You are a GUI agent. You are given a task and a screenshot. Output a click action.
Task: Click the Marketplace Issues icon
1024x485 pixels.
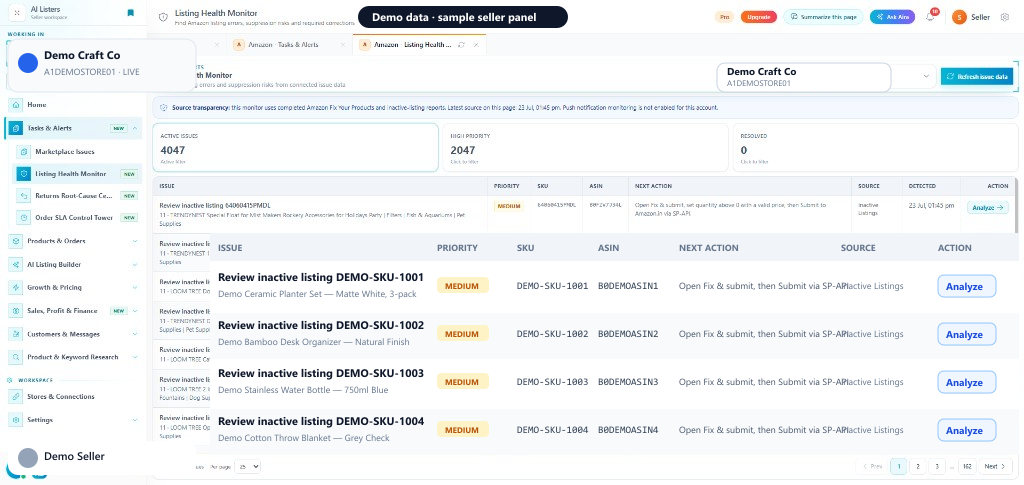pos(24,151)
